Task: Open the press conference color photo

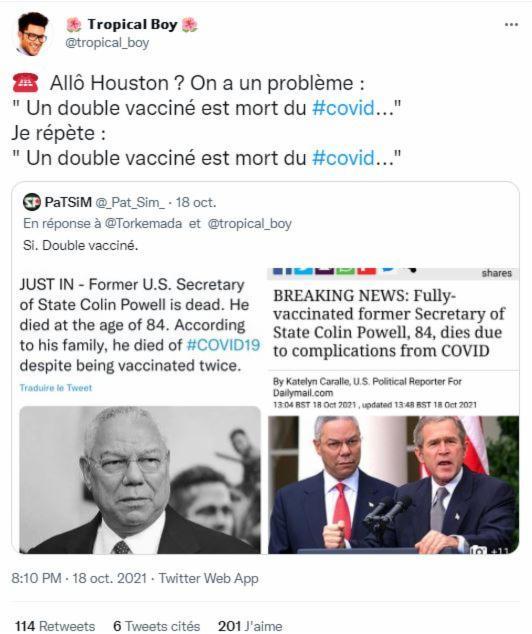Action: point(393,484)
